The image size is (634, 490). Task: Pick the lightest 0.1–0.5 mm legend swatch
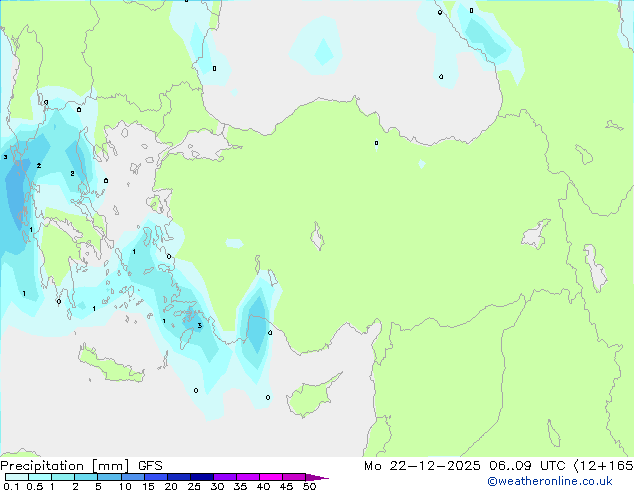(x=17, y=477)
